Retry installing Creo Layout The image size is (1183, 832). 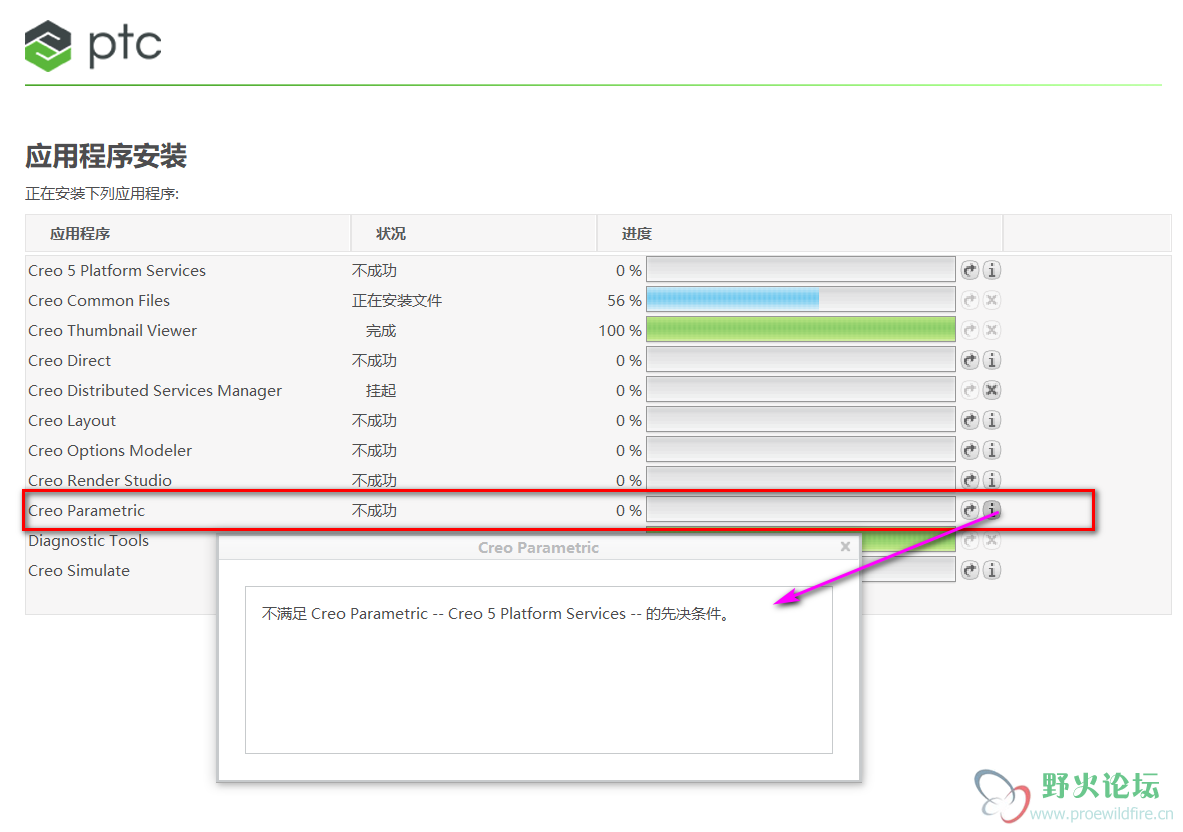tap(969, 420)
